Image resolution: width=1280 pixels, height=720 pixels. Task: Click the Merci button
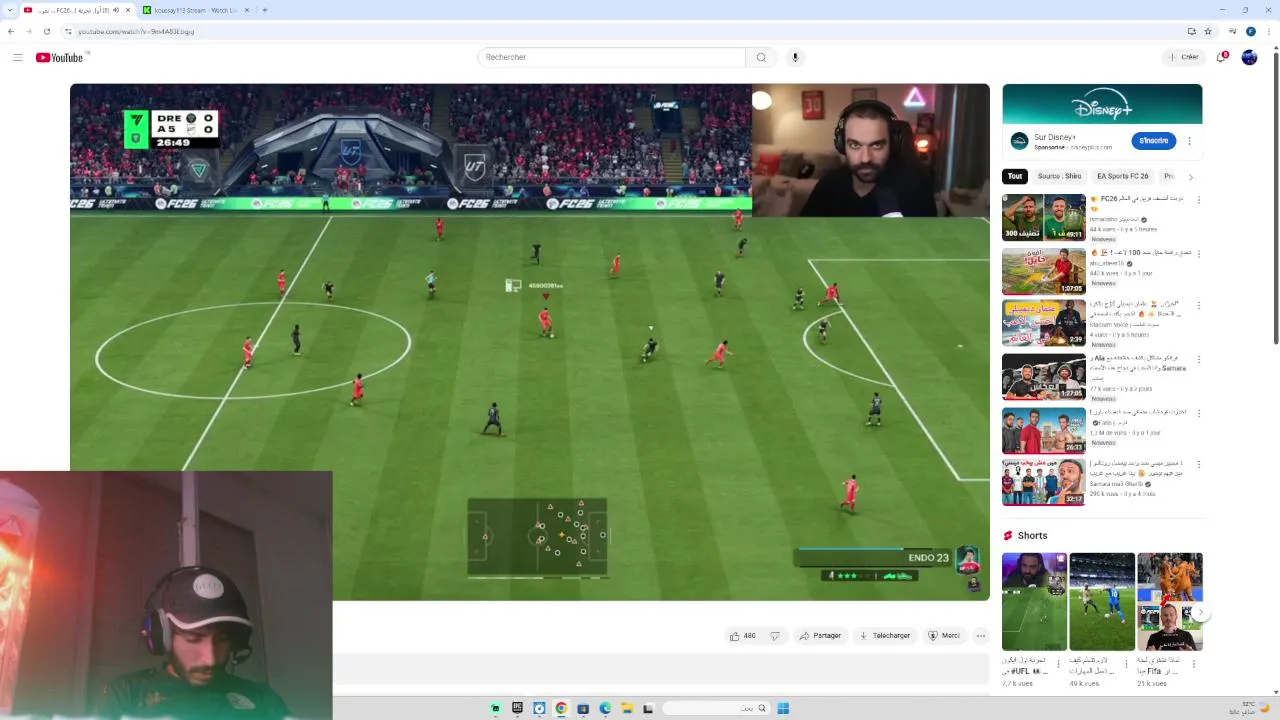click(944, 636)
